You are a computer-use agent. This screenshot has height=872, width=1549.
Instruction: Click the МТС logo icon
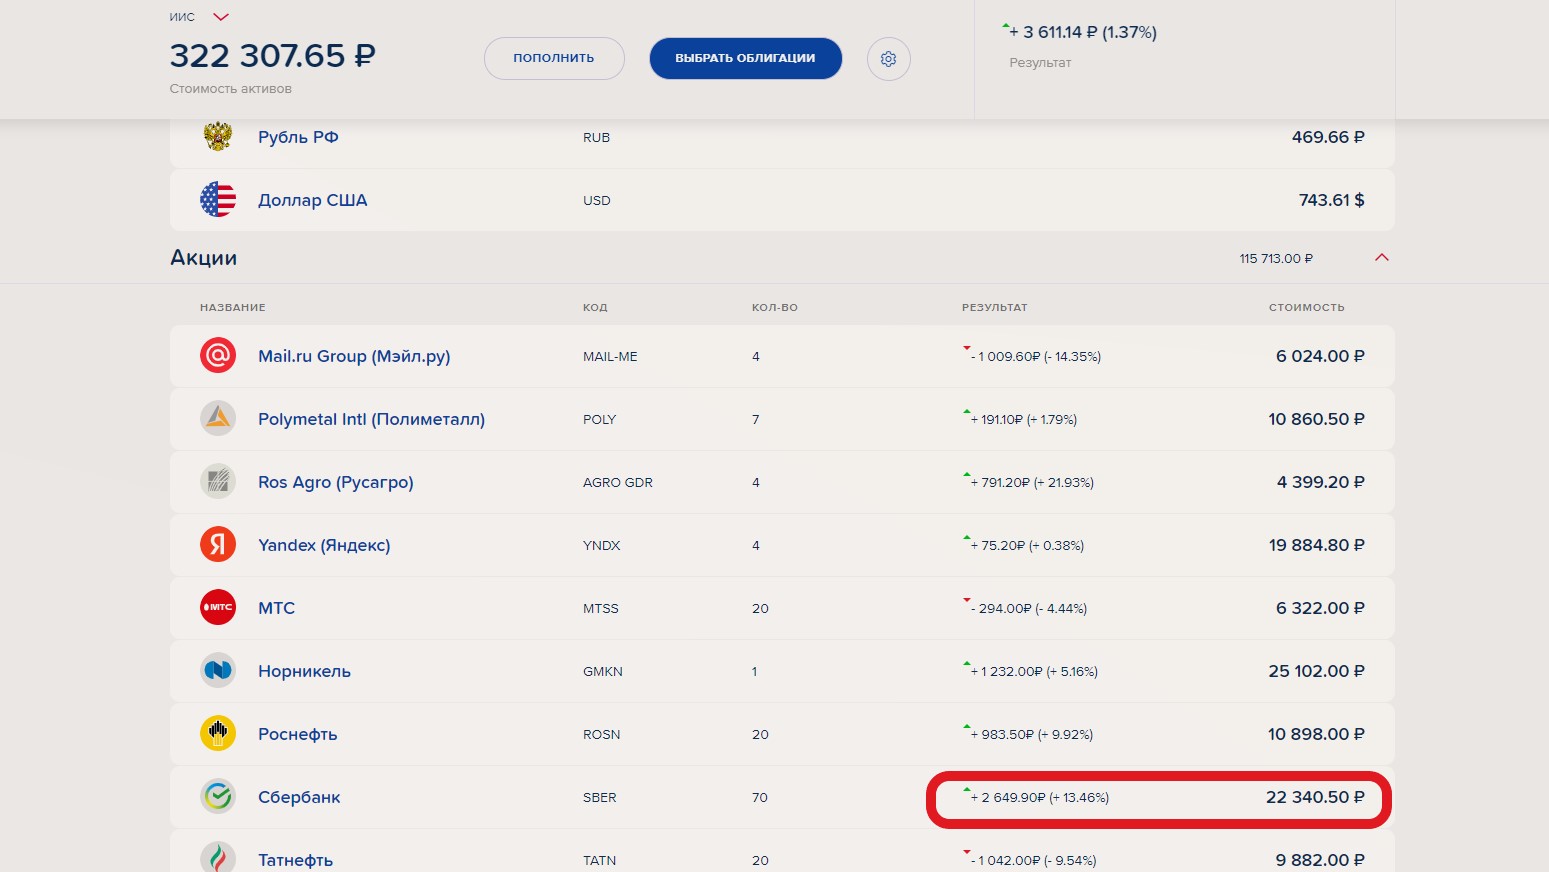[x=218, y=607]
